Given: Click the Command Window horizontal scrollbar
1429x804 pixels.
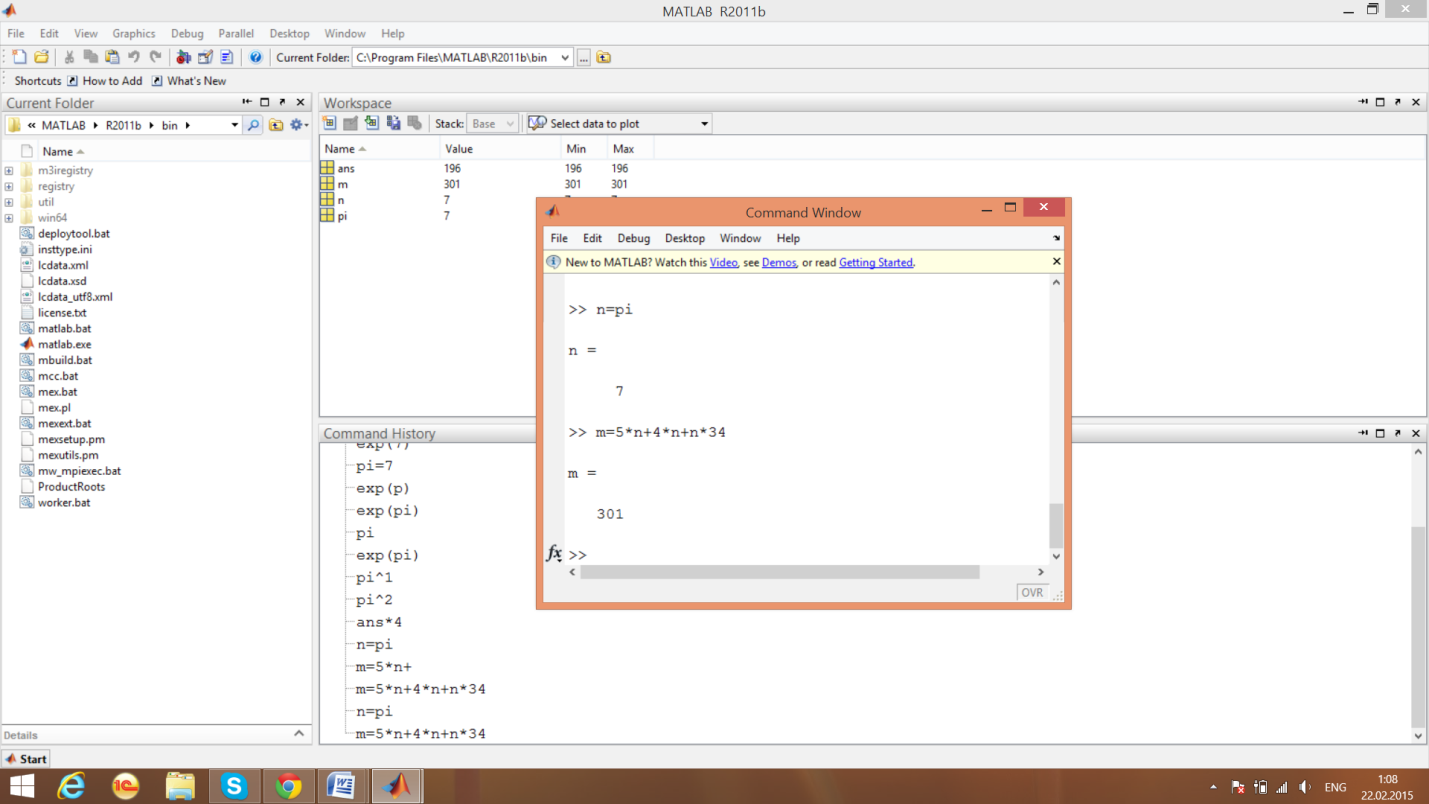Looking at the screenshot, I should coord(780,572).
